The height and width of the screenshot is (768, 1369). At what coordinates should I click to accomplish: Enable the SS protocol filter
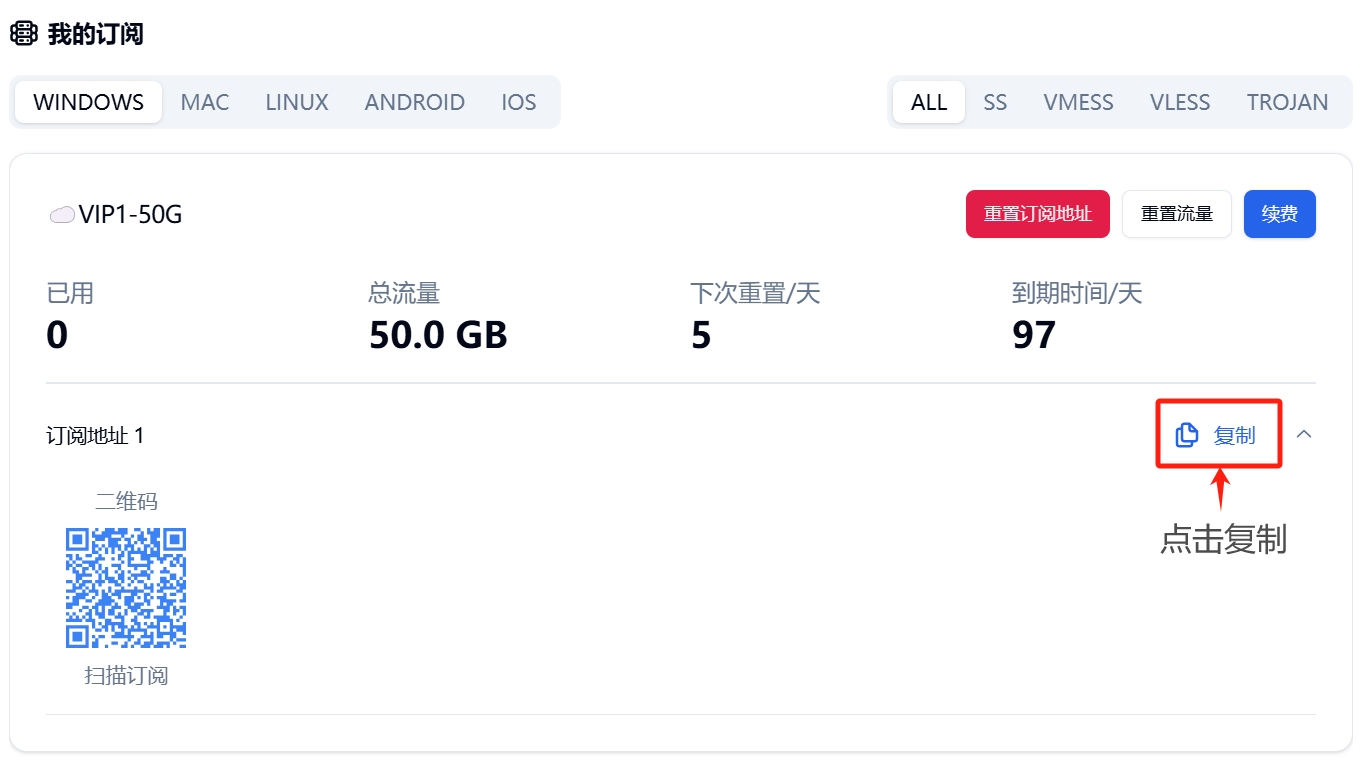tap(995, 101)
